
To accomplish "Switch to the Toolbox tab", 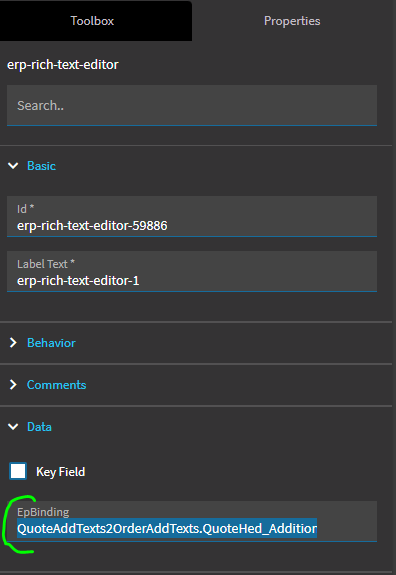I will (92, 21).
